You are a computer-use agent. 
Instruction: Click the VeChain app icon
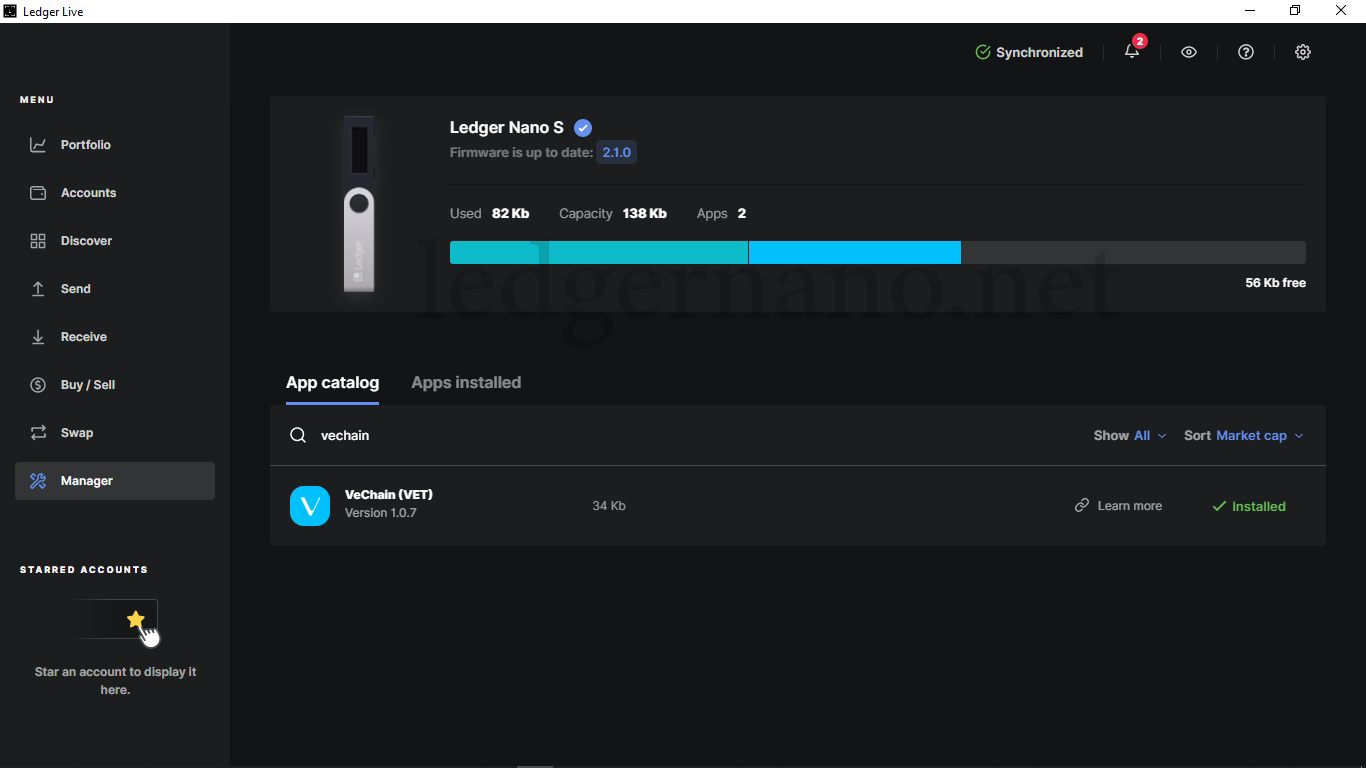[x=310, y=506]
